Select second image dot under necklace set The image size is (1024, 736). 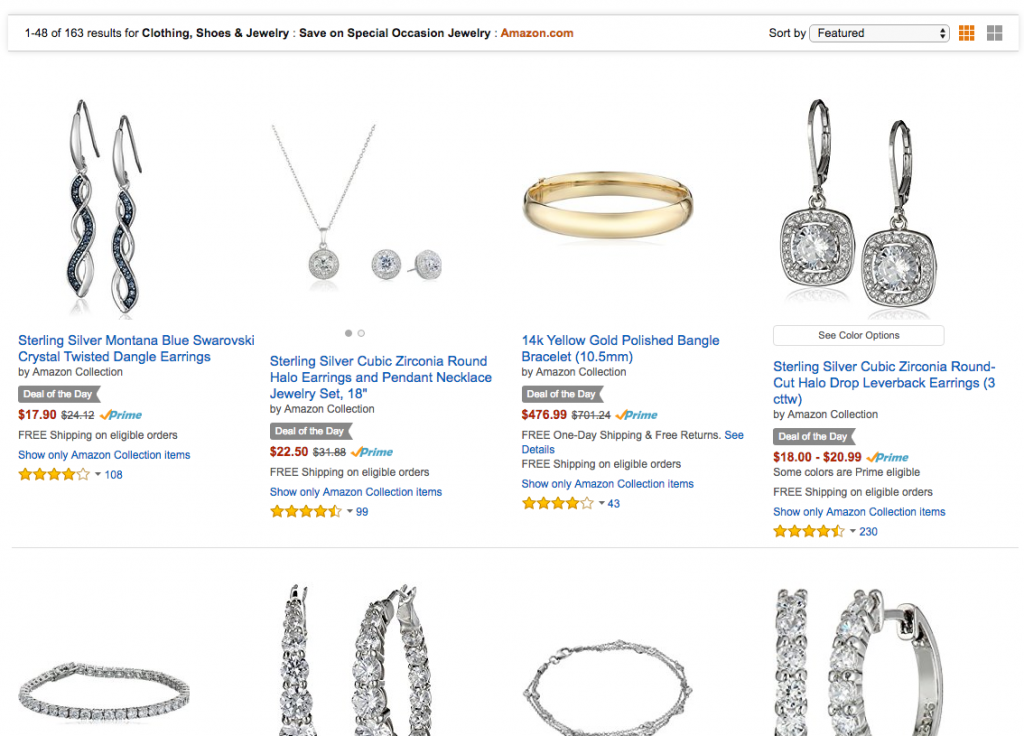[x=361, y=333]
